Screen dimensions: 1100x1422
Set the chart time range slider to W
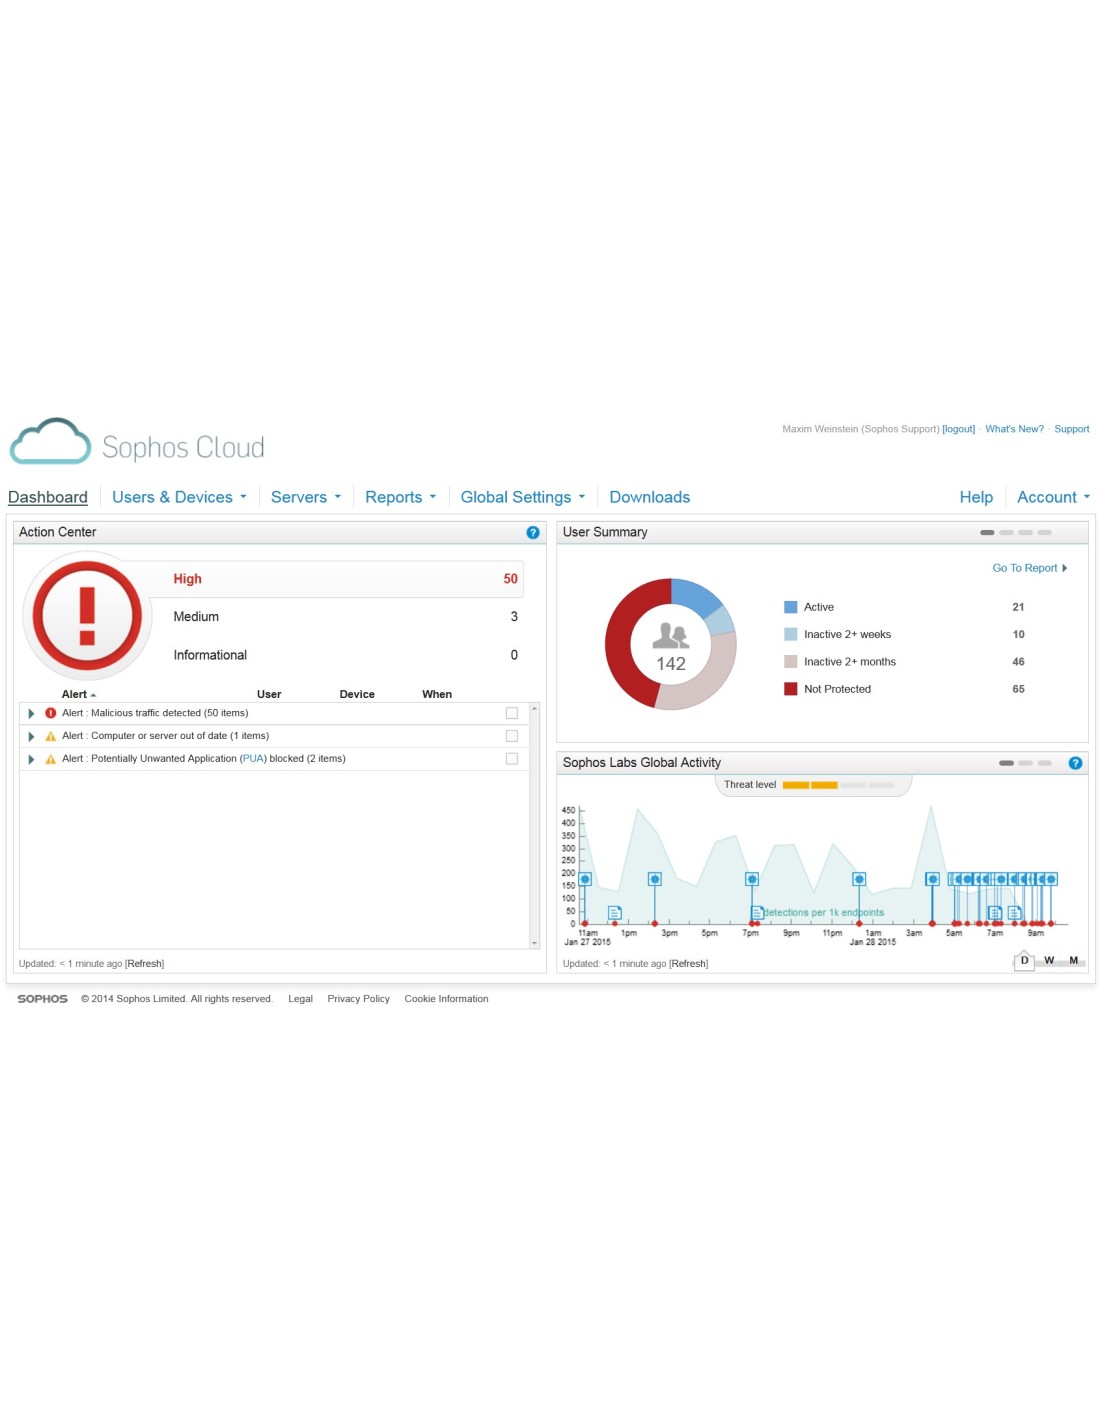1048,960
